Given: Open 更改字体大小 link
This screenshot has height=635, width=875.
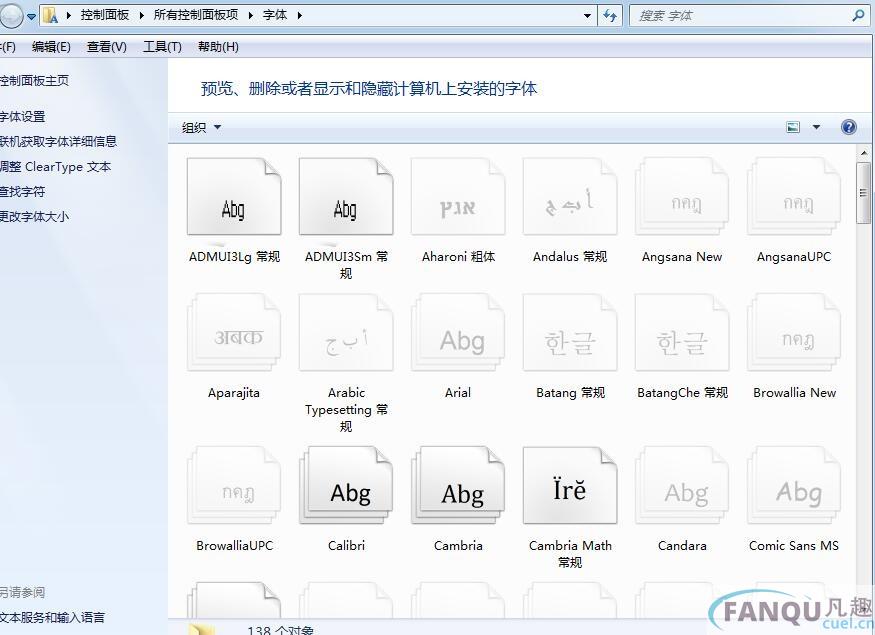Looking at the screenshot, I should click(34, 217).
